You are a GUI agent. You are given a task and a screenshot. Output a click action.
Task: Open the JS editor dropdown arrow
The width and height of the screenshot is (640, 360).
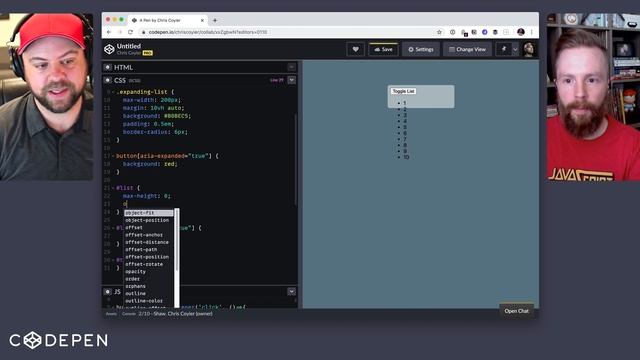point(291,292)
